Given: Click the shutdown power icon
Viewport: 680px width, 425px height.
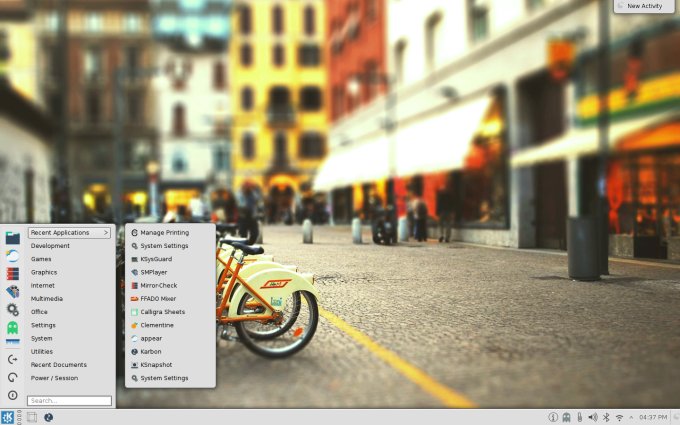Looking at the screenshot, I should click(13, 395).
